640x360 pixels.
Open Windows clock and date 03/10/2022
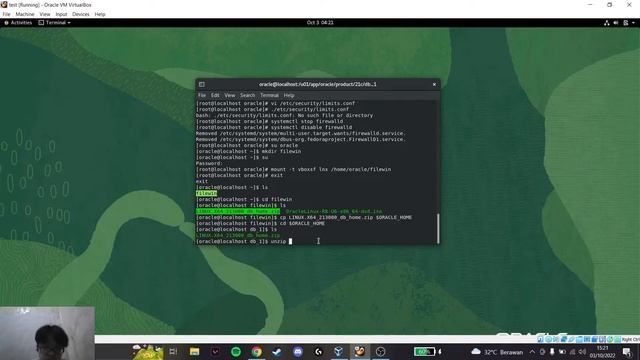(602, 352)
